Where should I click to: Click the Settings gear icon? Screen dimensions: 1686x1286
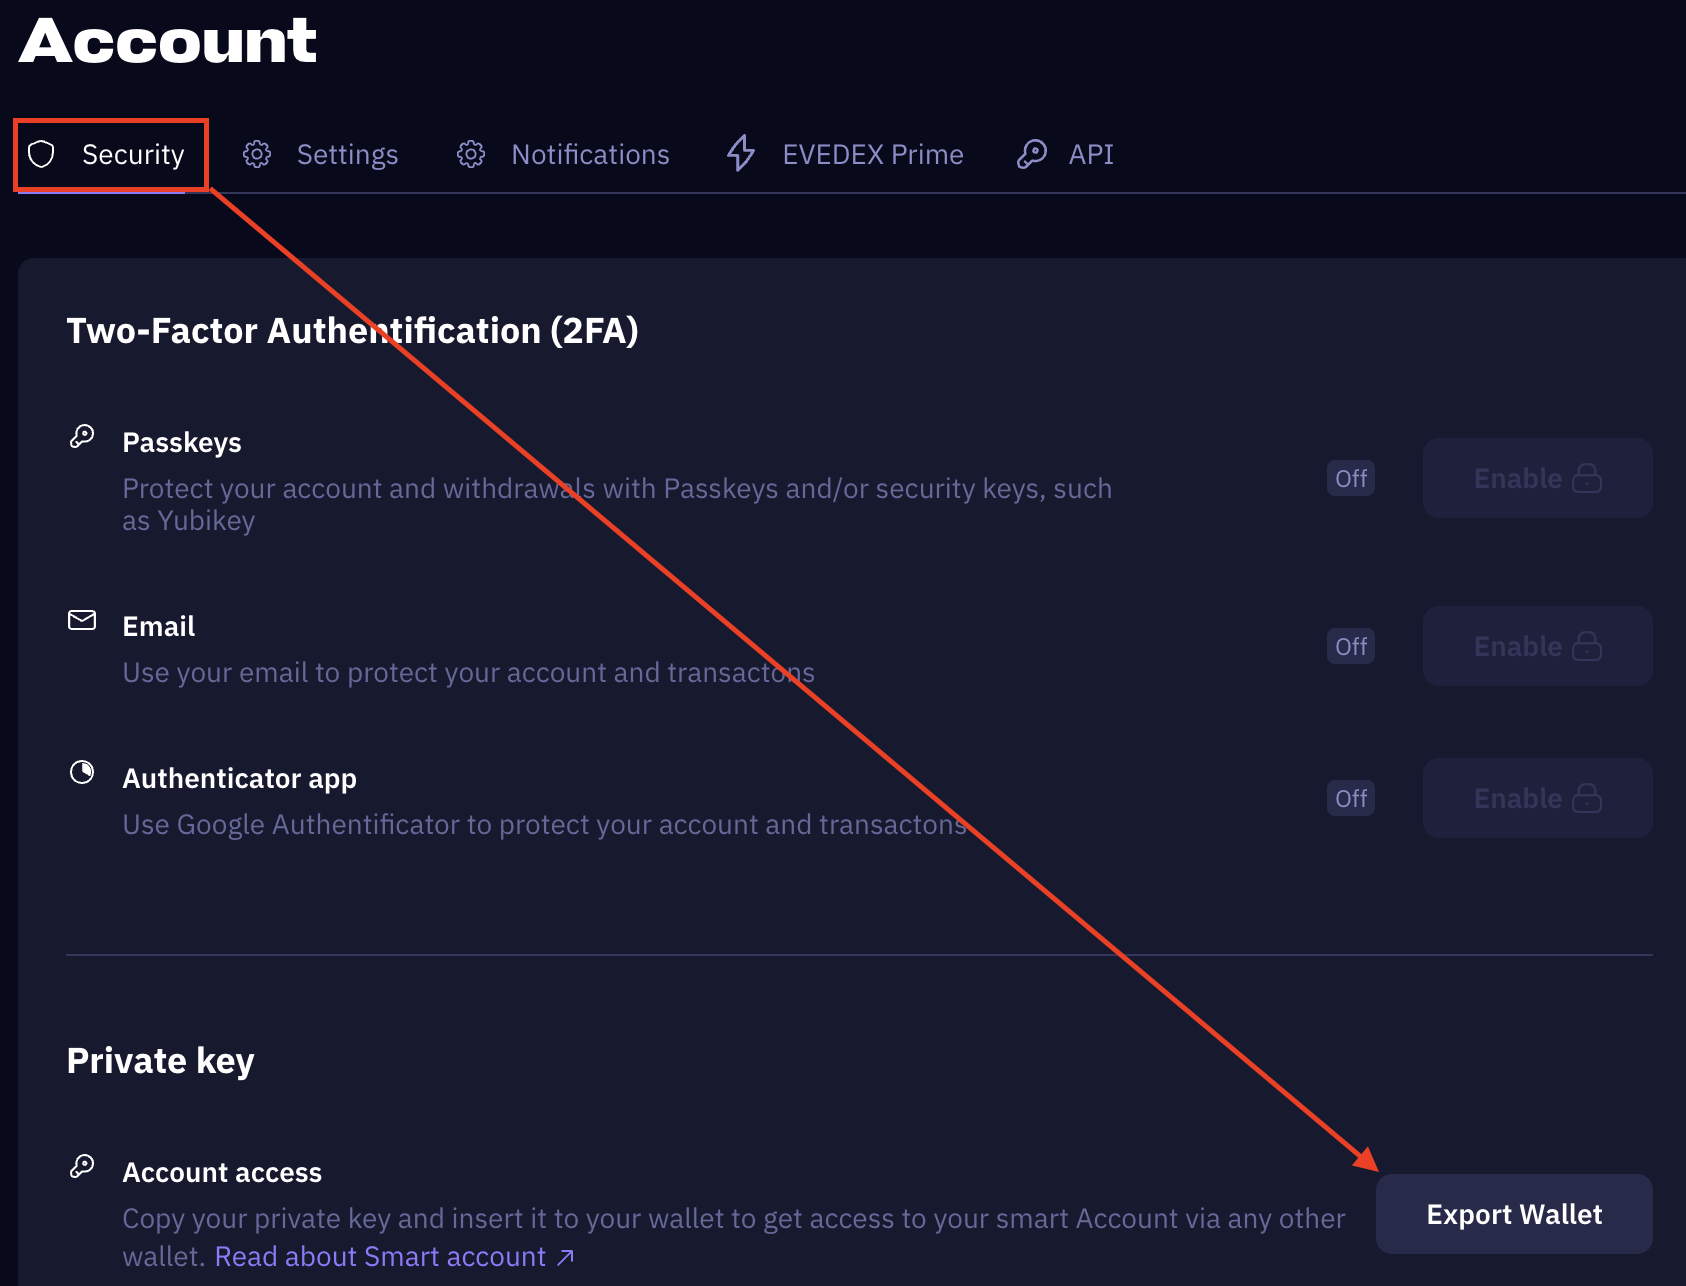[x=257, y=154]
